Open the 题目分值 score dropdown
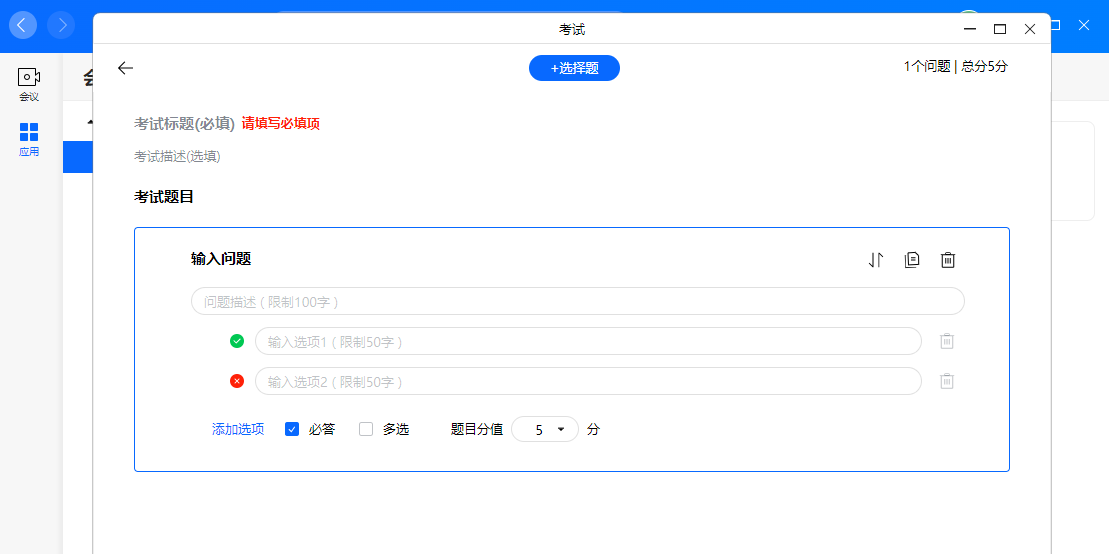 545,429
